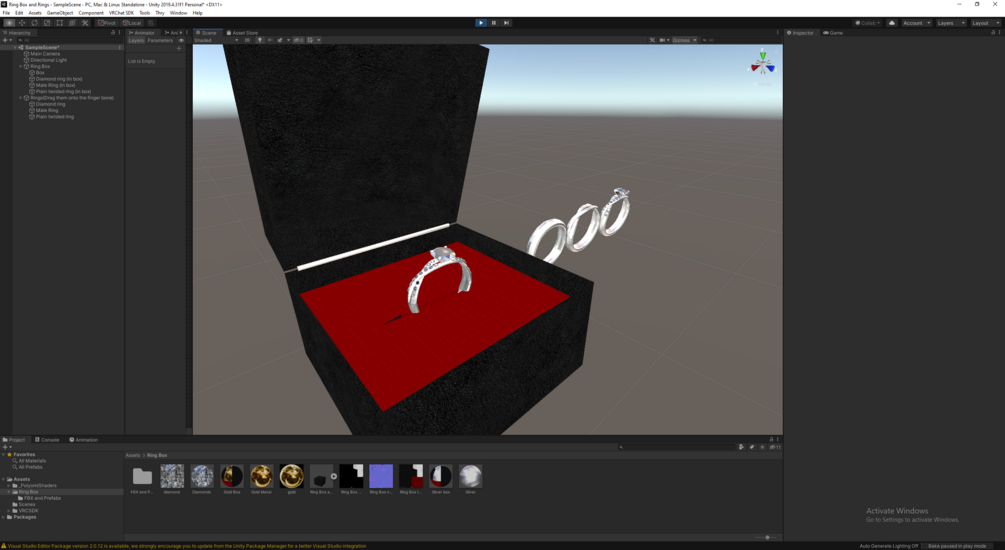1005x550 pixels.
Task: Switch to the Game tab
Action: click(833, 33)
